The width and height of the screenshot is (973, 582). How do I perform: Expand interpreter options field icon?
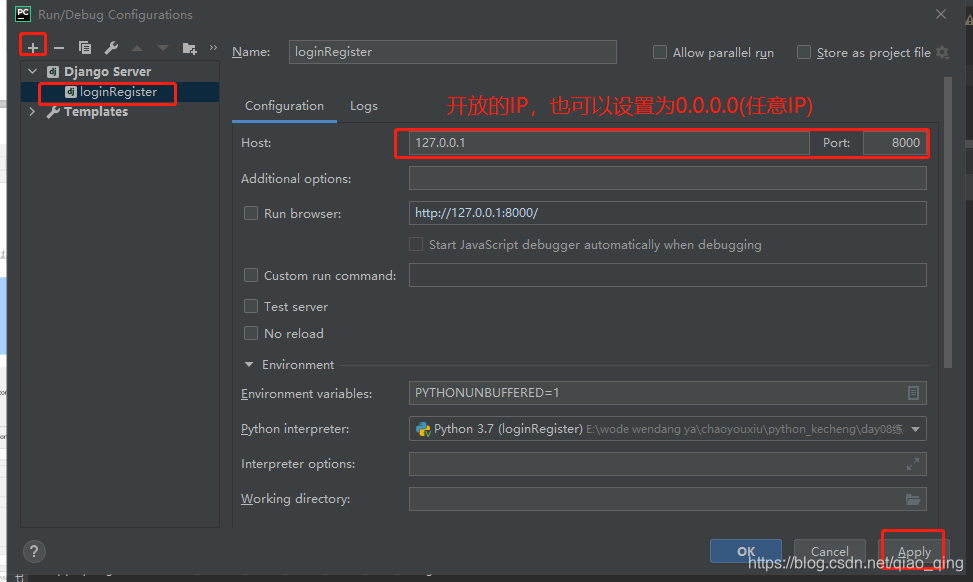[x=913, y=464]
